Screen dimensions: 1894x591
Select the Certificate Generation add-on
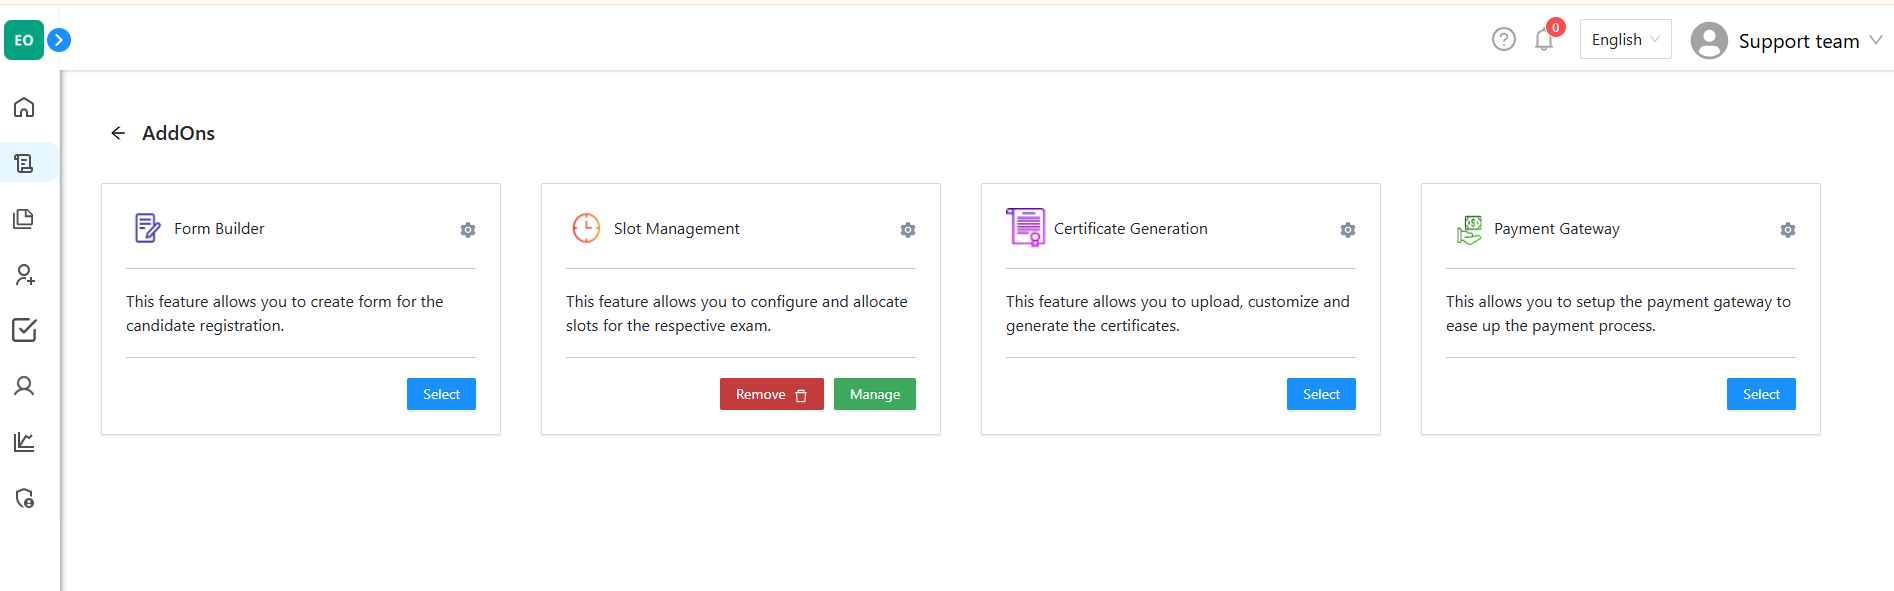click(1321, 394)
